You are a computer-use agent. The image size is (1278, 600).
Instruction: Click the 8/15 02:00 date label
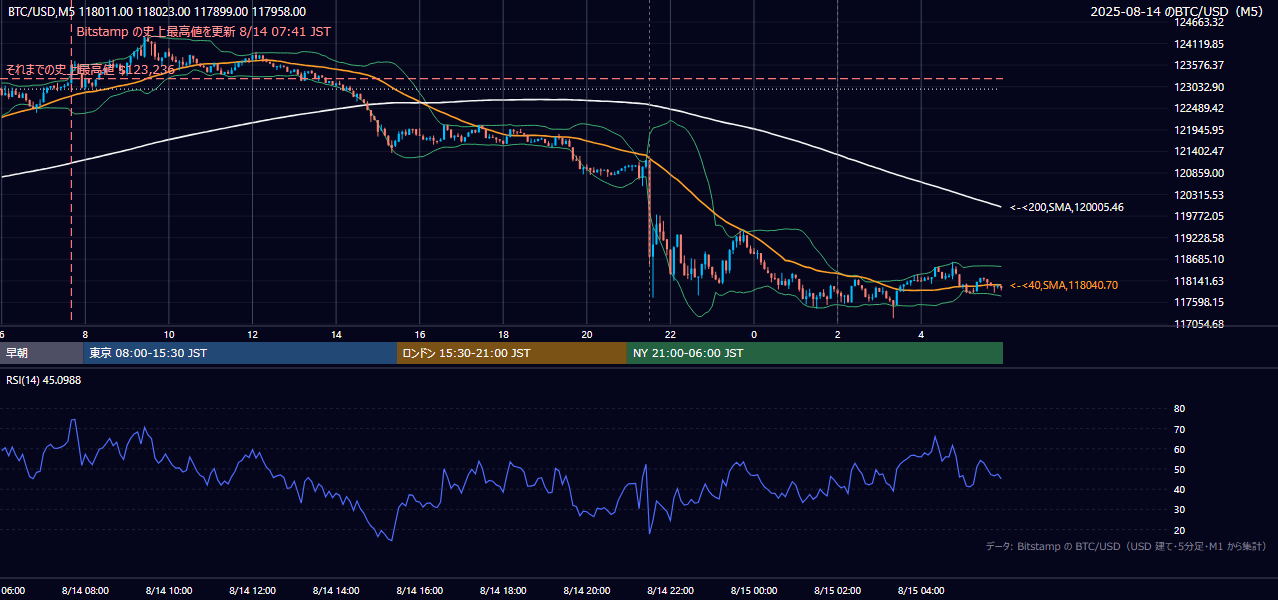click(x=837, y=591)
